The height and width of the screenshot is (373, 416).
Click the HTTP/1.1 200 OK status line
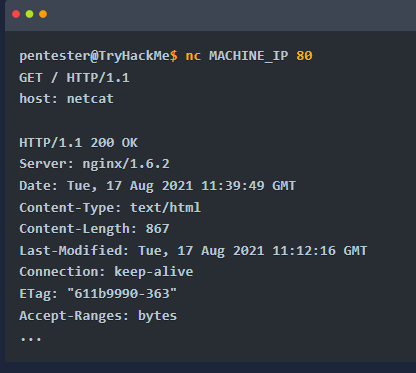[78, 143]
